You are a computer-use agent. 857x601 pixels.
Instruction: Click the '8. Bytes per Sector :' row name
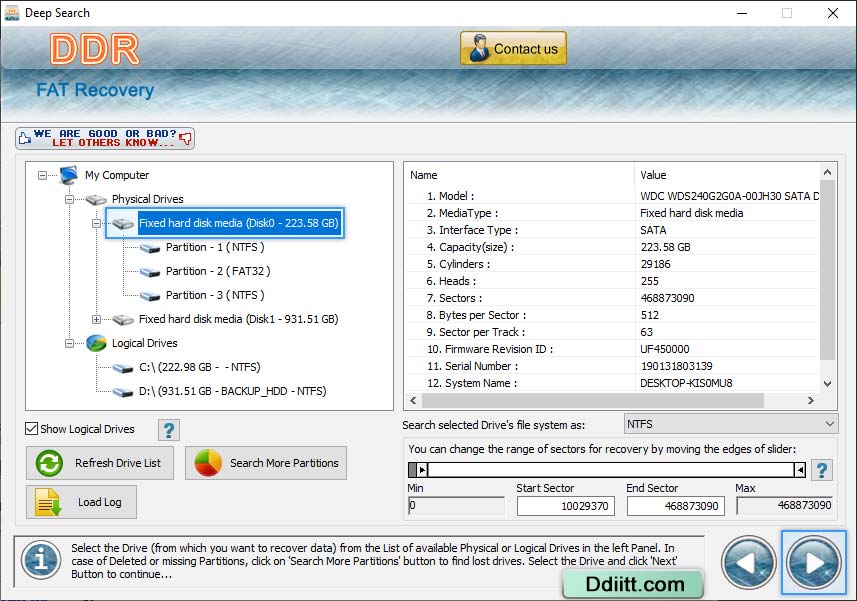(x=476, y=315)
